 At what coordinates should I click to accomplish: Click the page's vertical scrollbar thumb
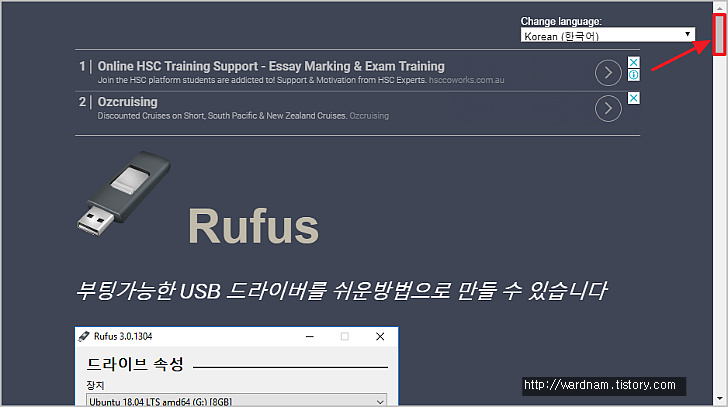[719, 35]
